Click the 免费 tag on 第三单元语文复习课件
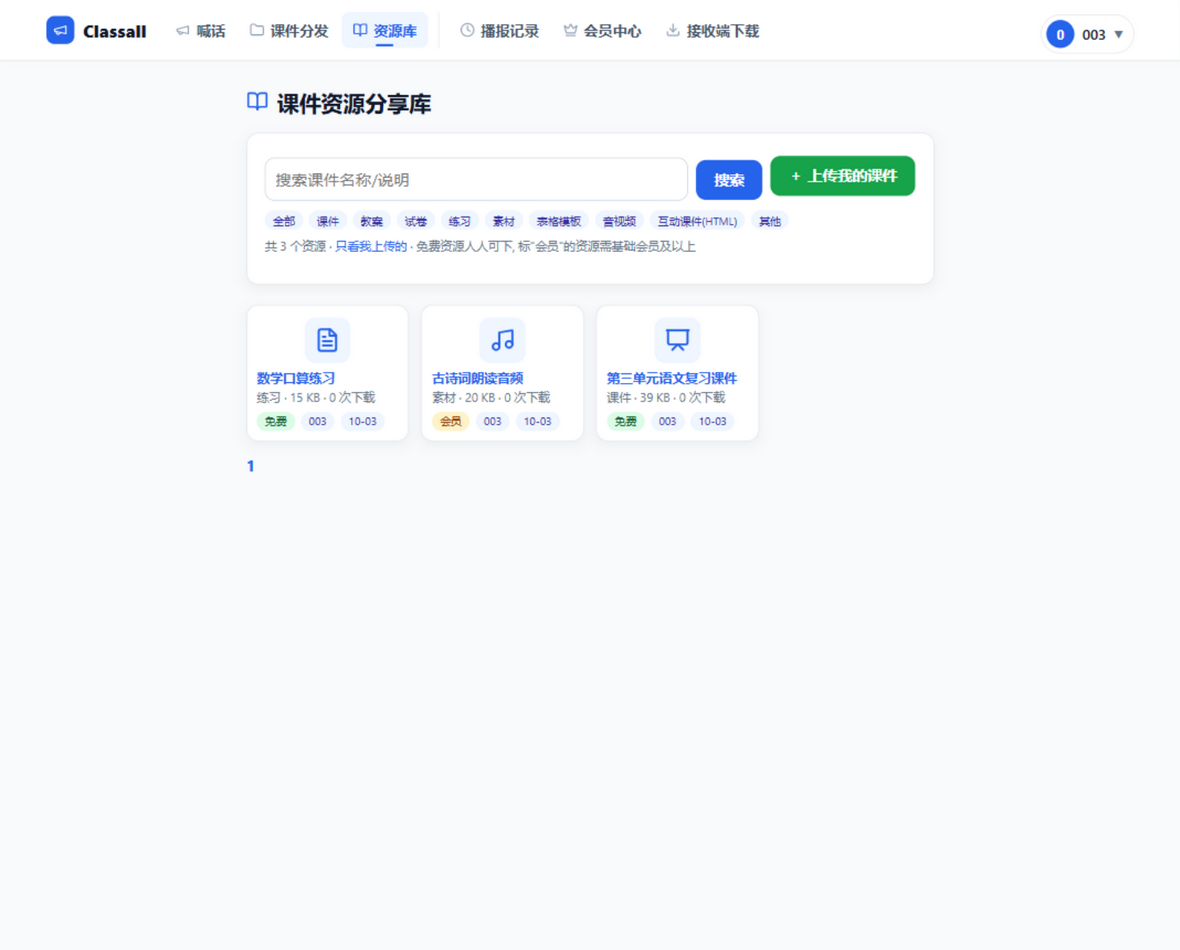Image resolution: width=1180 pixels, height=950 pixels. 625,422
